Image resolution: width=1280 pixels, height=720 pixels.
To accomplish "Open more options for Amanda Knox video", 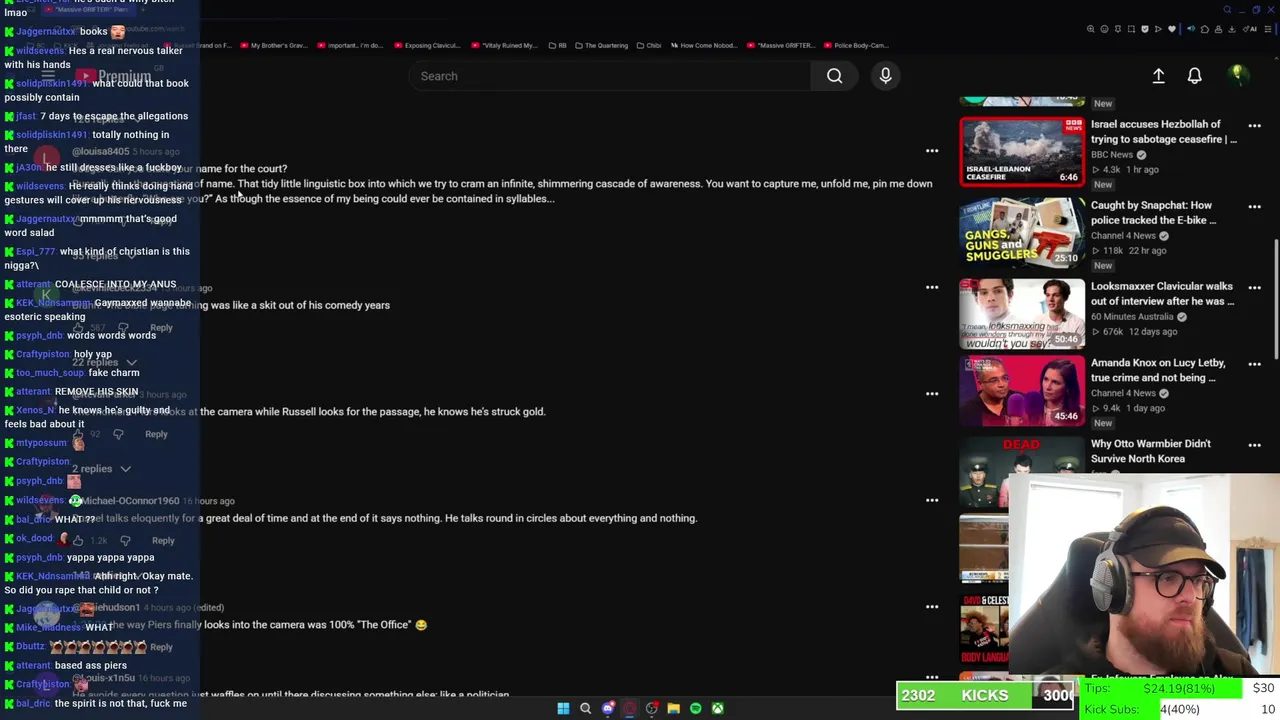I will tap(1254, 364).
